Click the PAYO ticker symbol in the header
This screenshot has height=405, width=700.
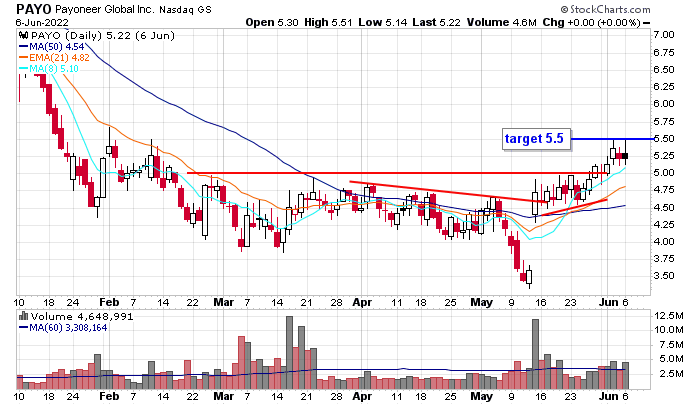coord(34,9)
